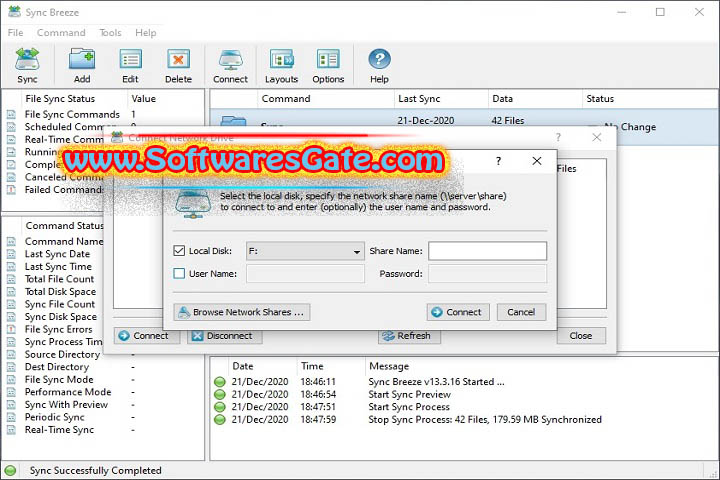Click the Refresh button
The height and width of the screenshot is (480, 720).
point(410,335)
